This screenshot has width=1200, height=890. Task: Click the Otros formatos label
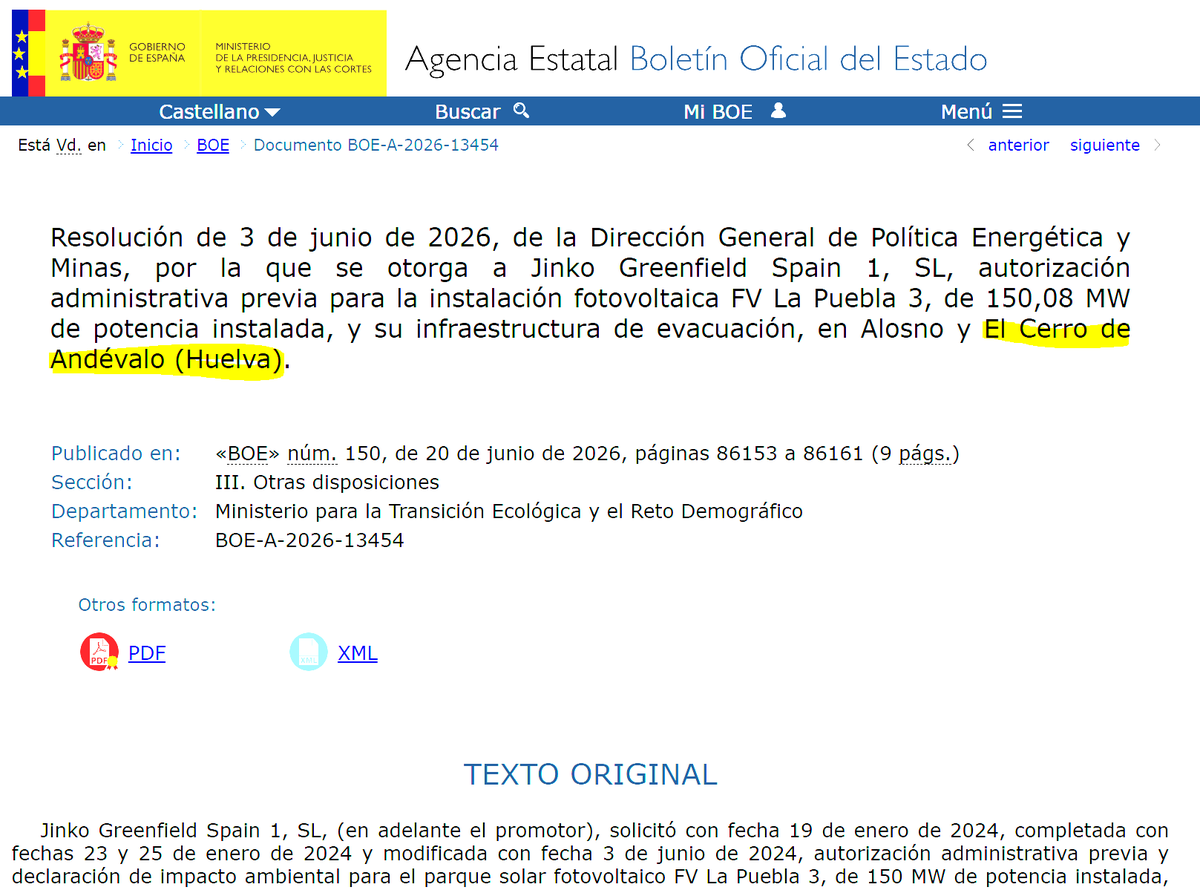tap(147, 605)
